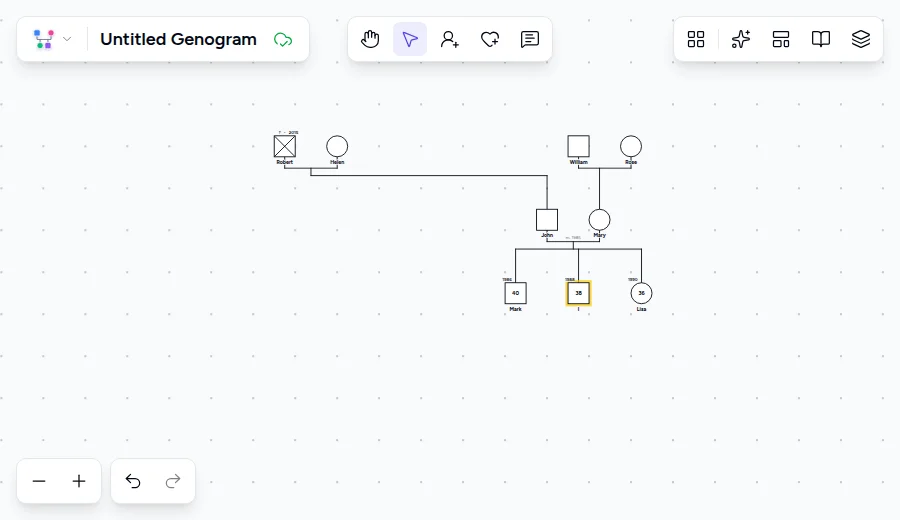Open the book guide icon
The height and width of the screenshot is (520, 900).
tap(820, 39)
